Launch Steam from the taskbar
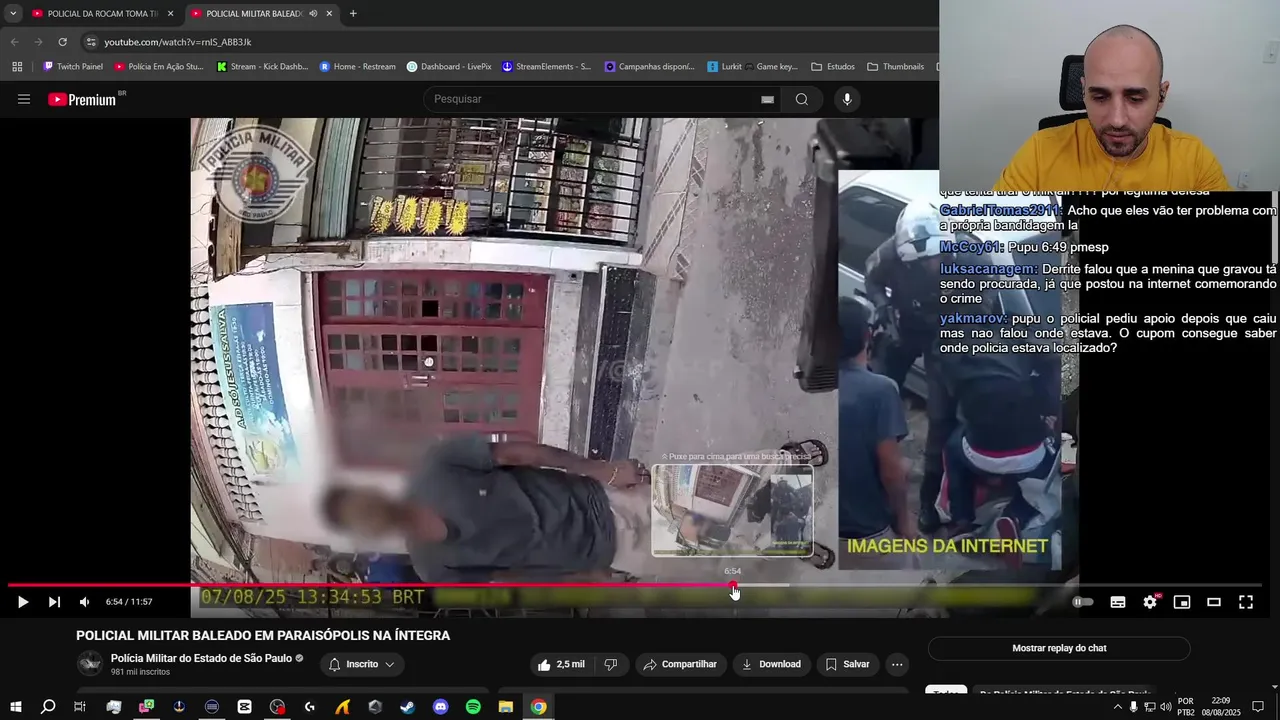Screen dimensions: 1280x720 click(x=408, y=707)
